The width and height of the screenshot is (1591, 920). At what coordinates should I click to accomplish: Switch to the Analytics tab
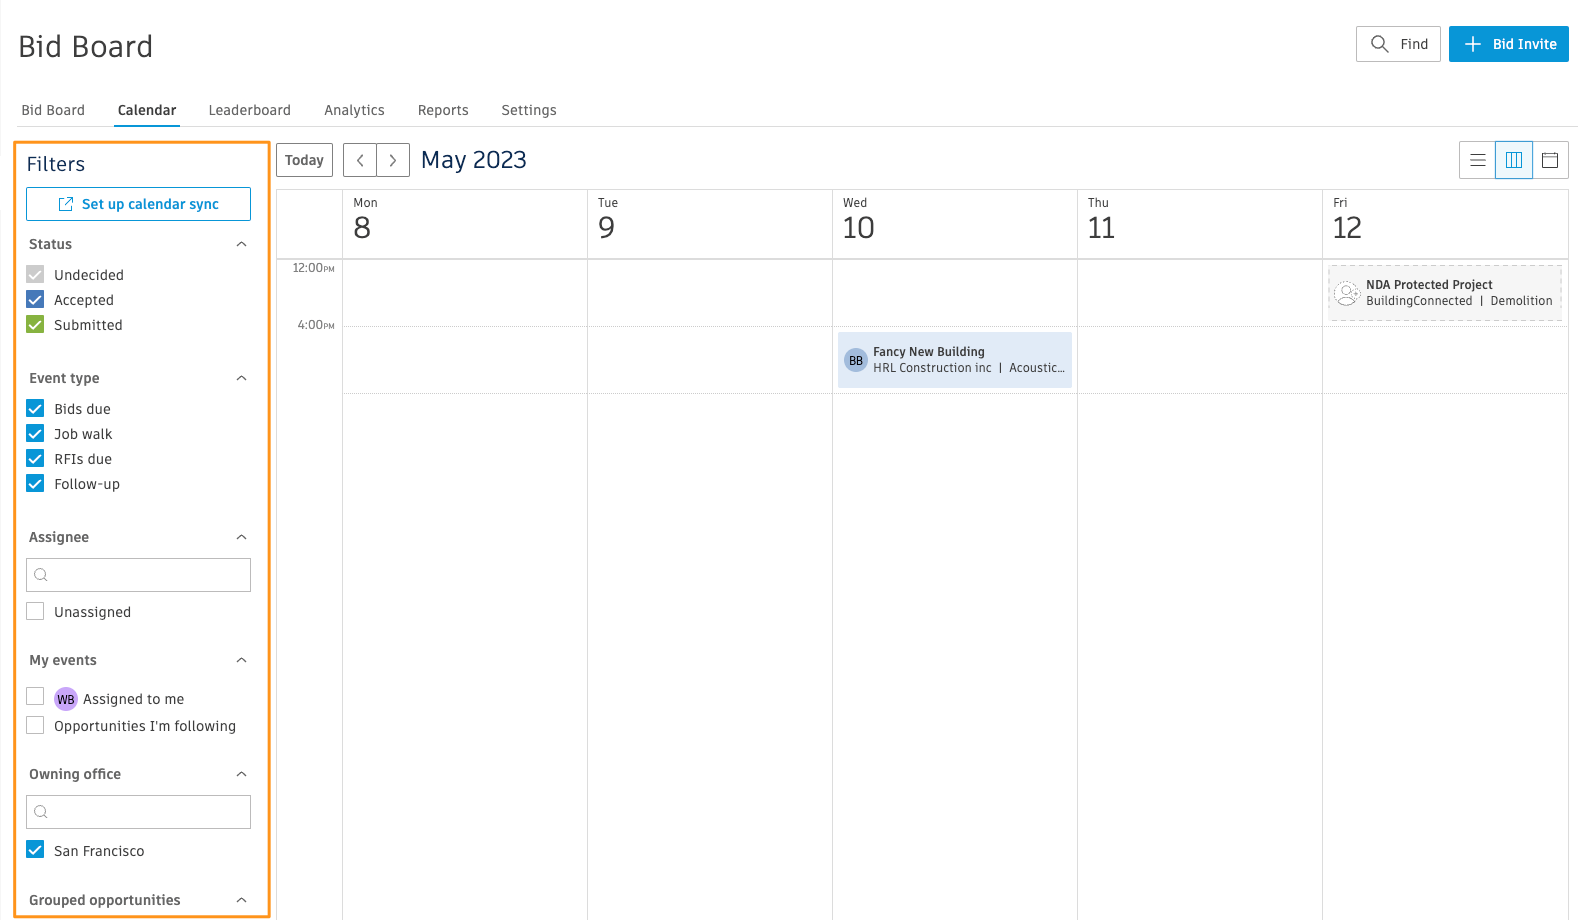coord(354,110)
